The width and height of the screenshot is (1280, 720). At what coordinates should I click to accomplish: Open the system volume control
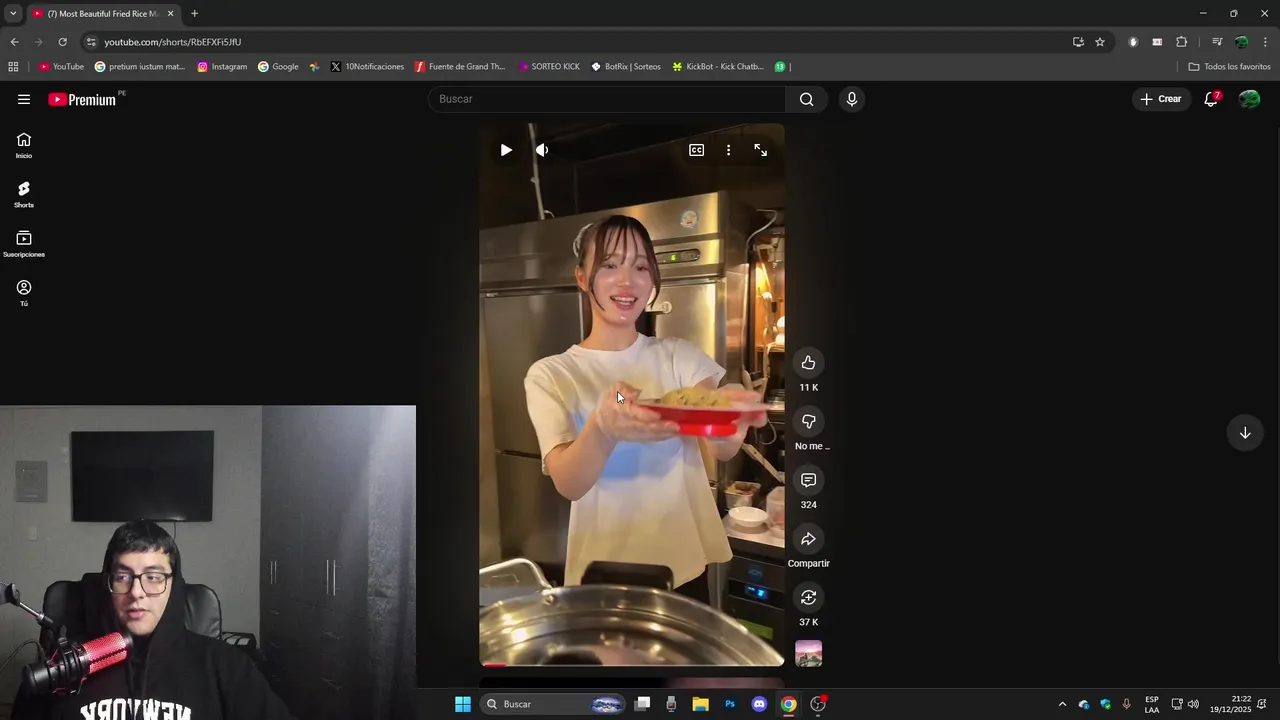click(x=1193, y=704)
